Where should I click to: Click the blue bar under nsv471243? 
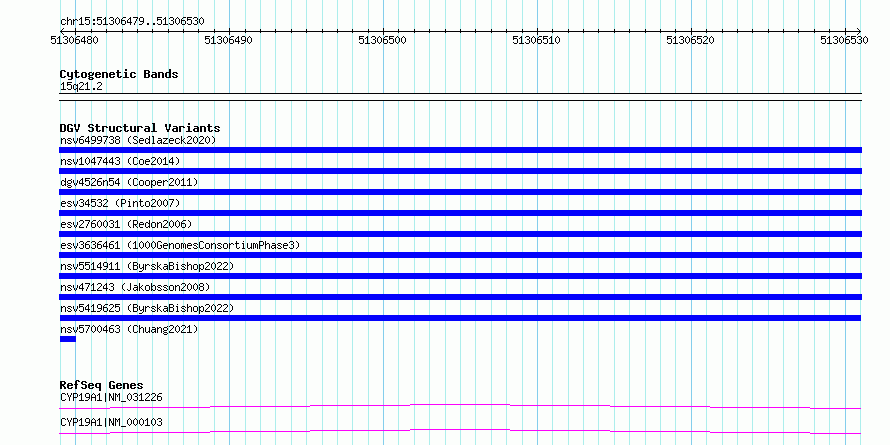point(460,297)
